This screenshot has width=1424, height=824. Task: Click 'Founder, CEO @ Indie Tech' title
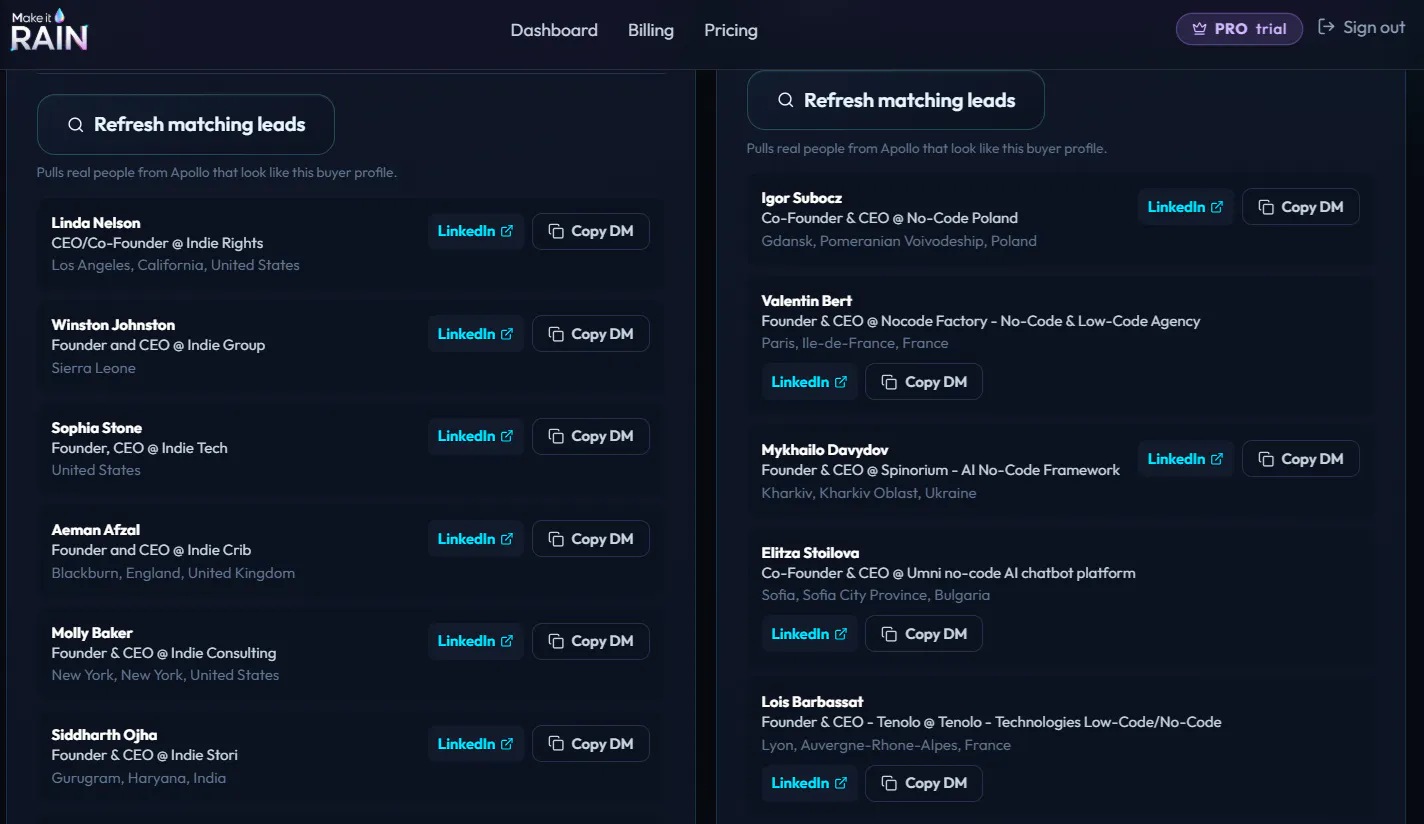click(140, 448)
